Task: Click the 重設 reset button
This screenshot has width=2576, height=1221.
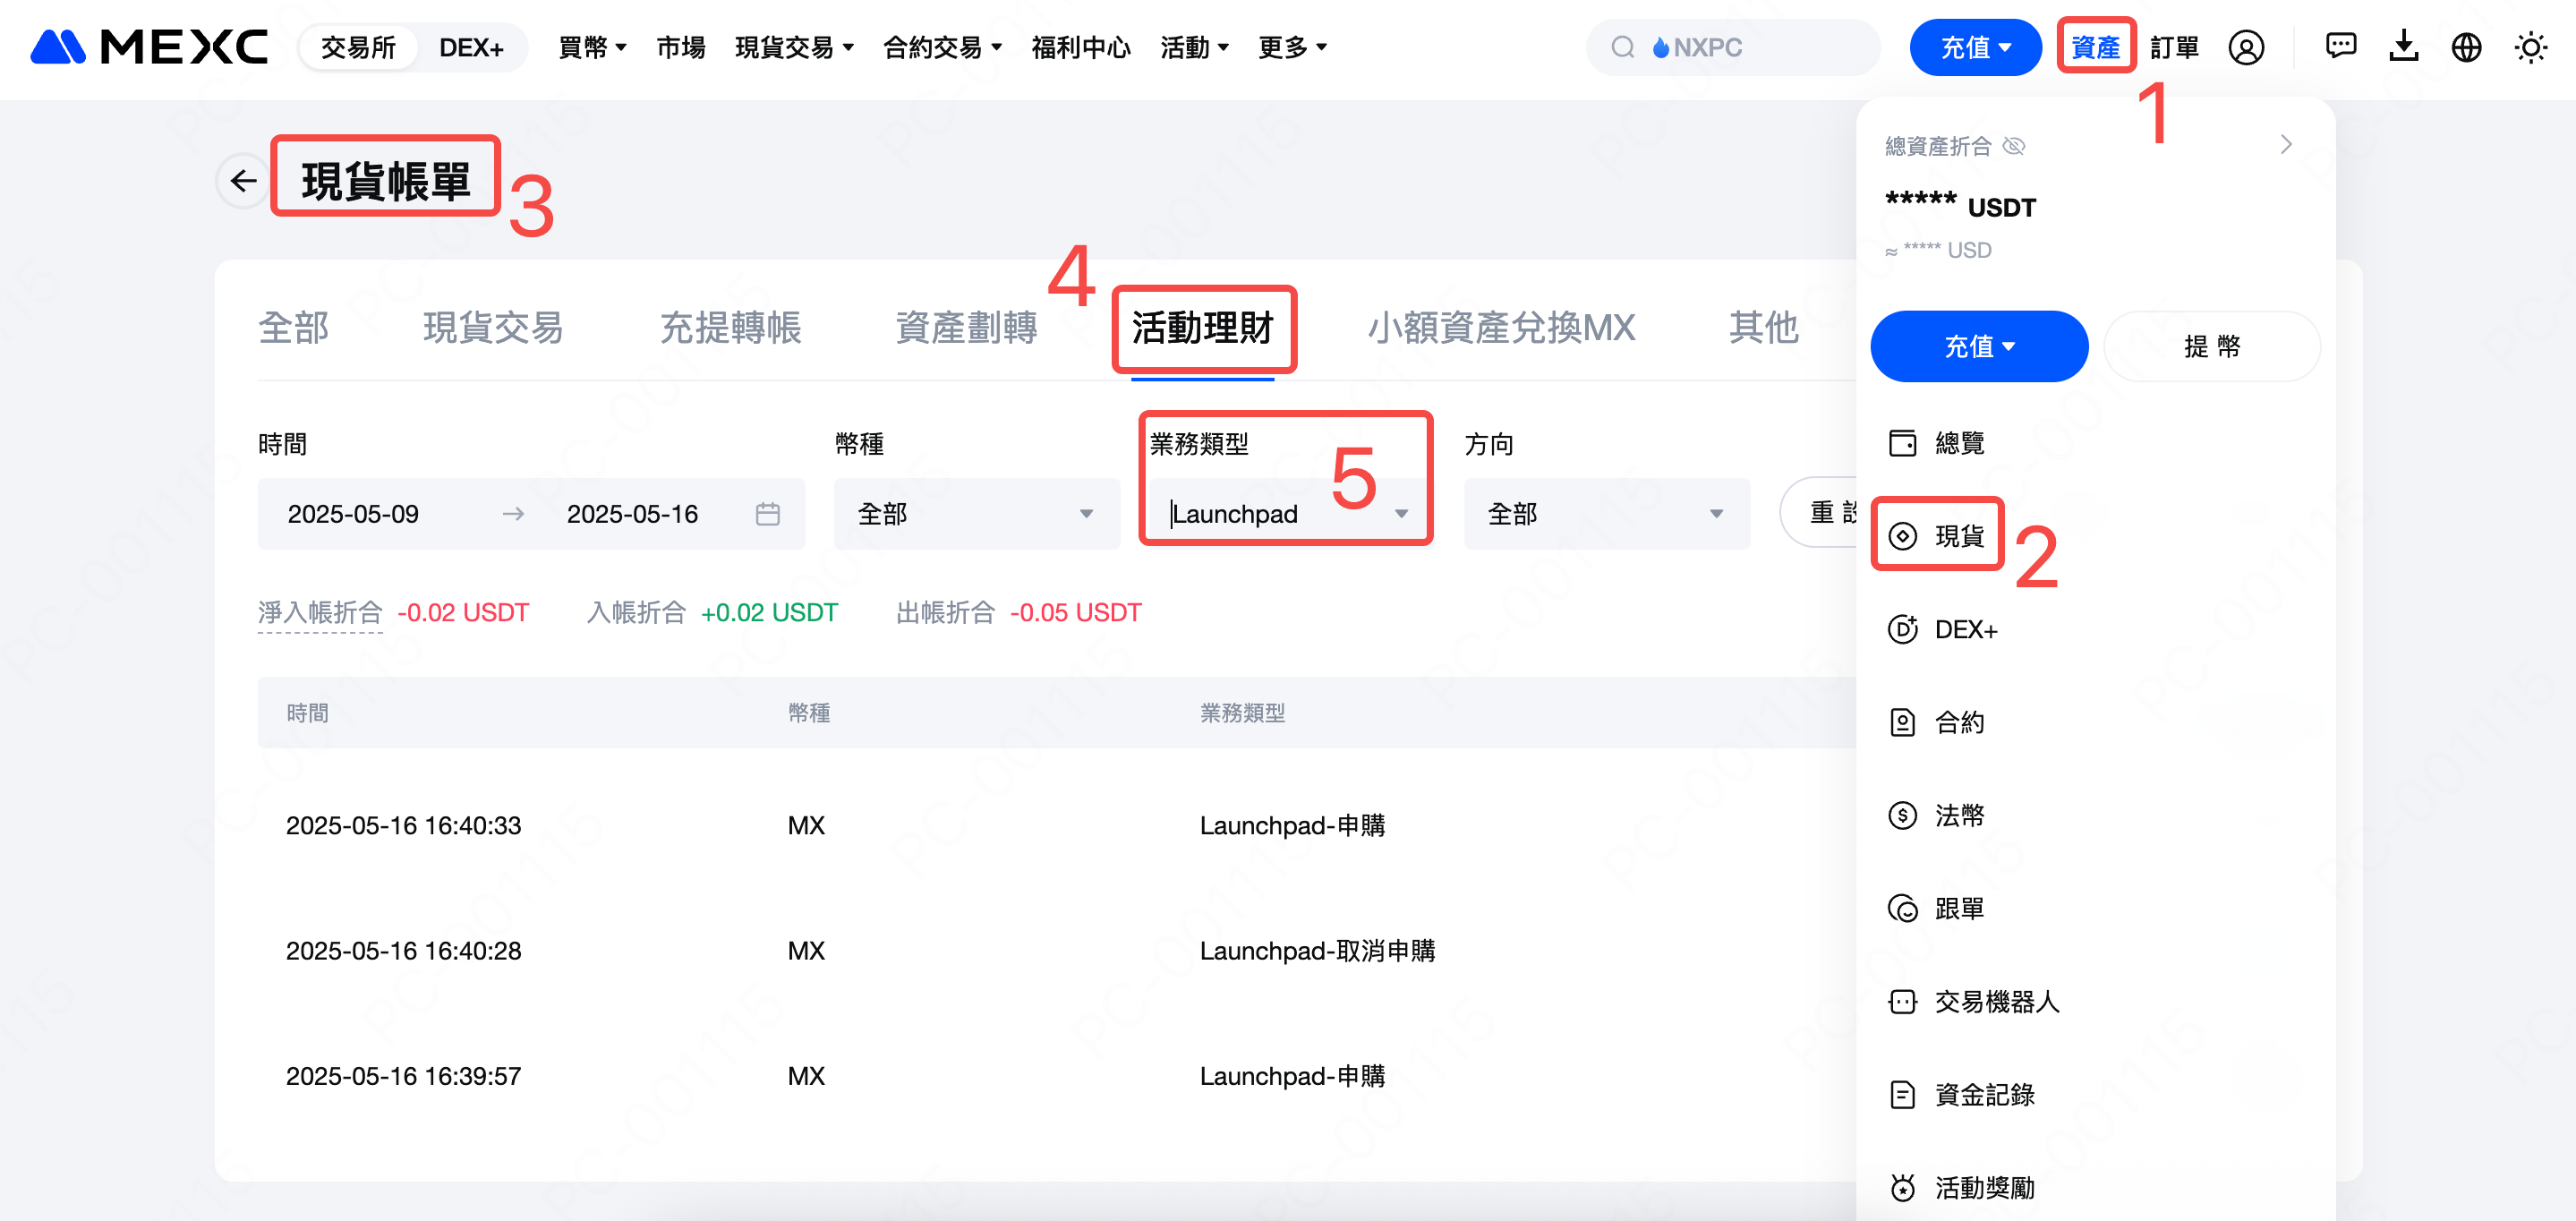Action: (1820, 513)
